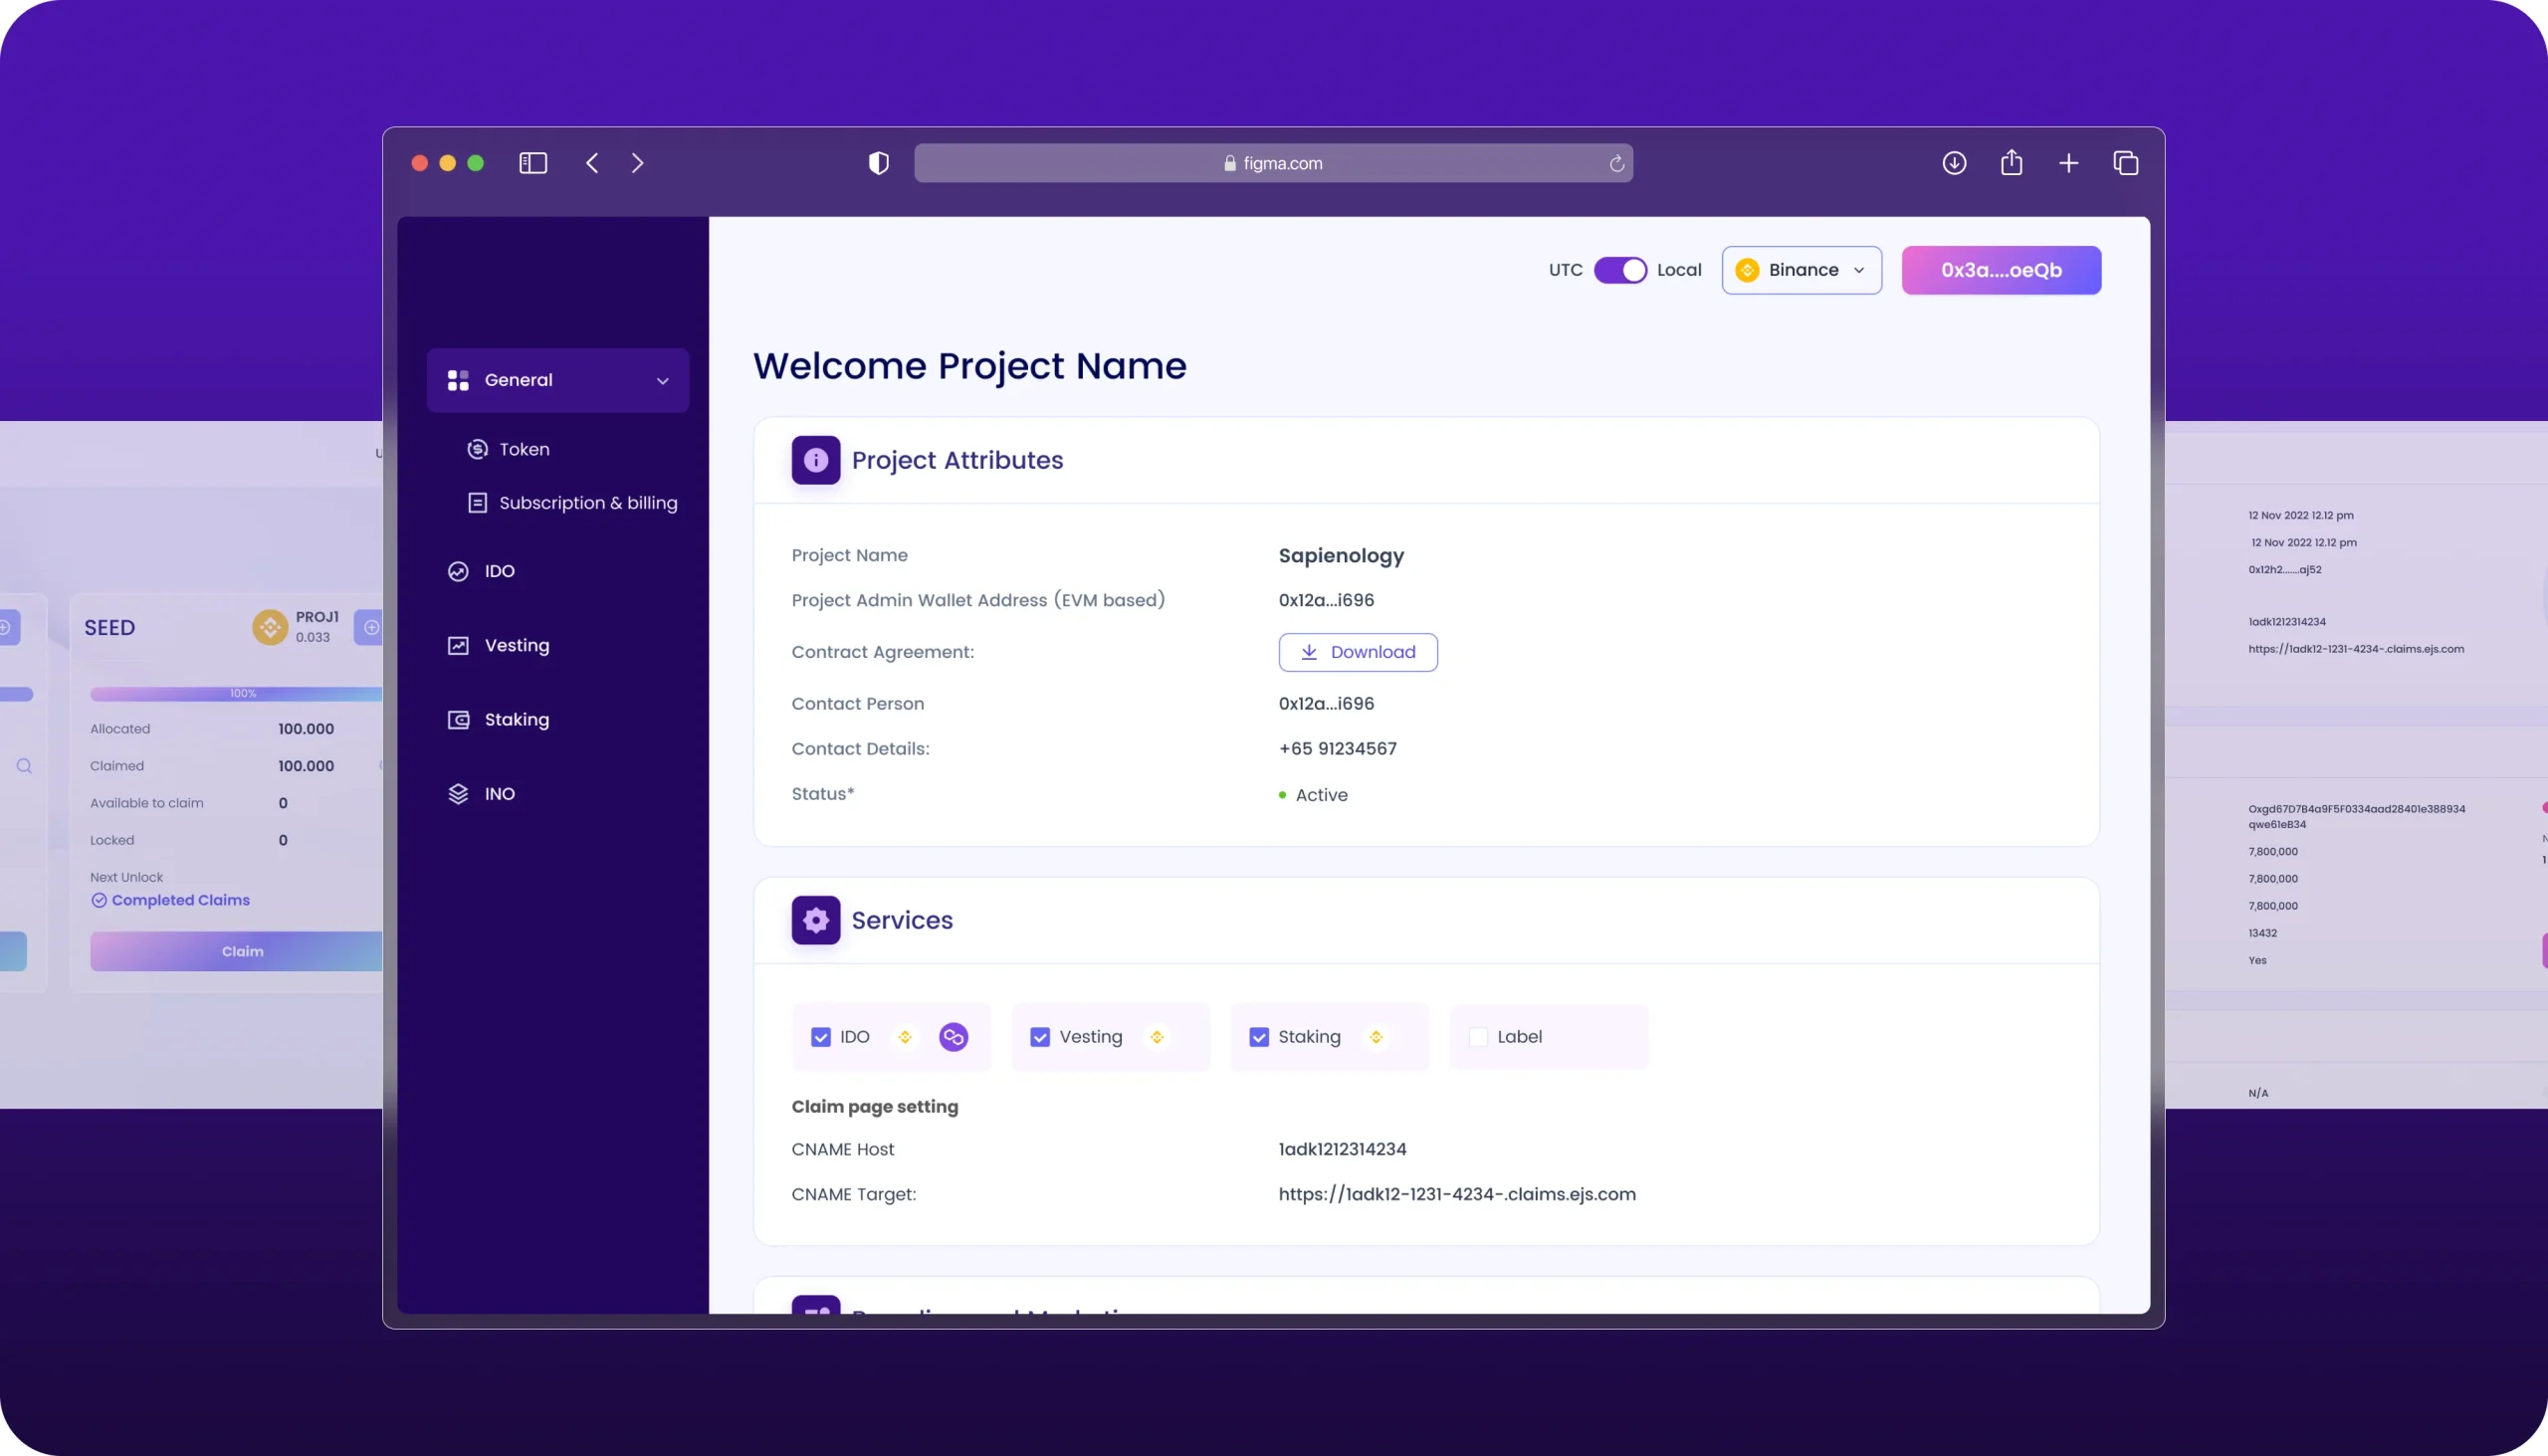Screen dimensions: 2548x1456
Task: Click the figma.com address bar
Action: click(1272, 163)
